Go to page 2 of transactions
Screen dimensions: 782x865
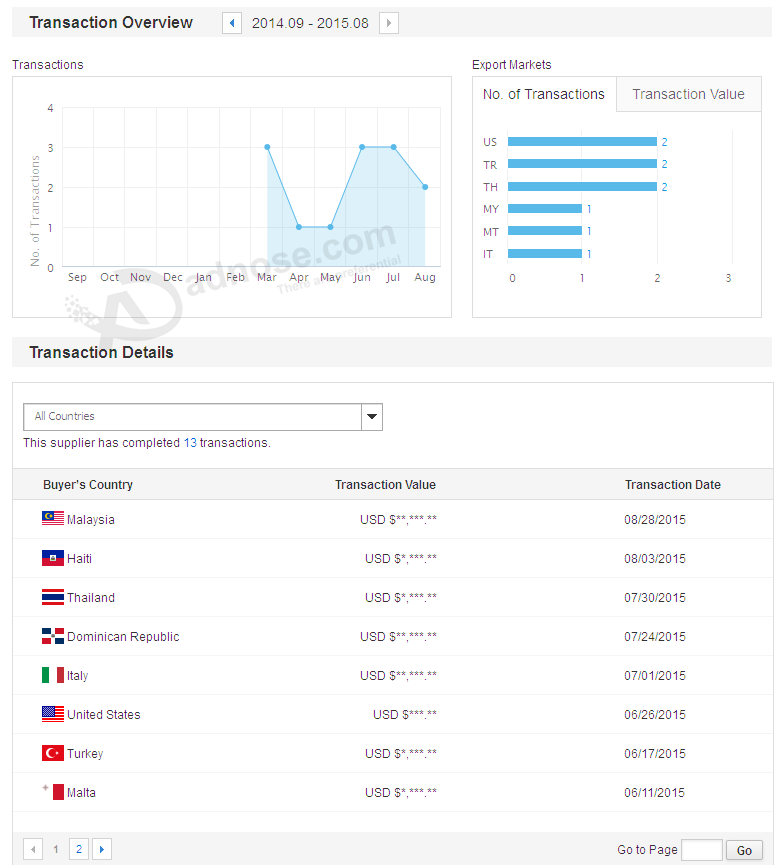[79, 849]
